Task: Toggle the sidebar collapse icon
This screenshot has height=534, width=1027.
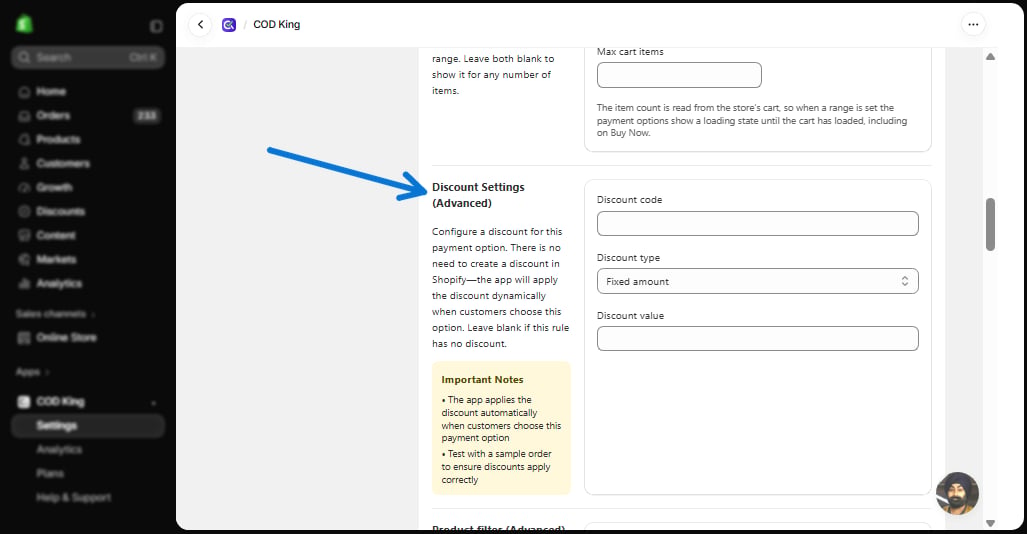Action: pyautogui.click(x=156, y=26)
